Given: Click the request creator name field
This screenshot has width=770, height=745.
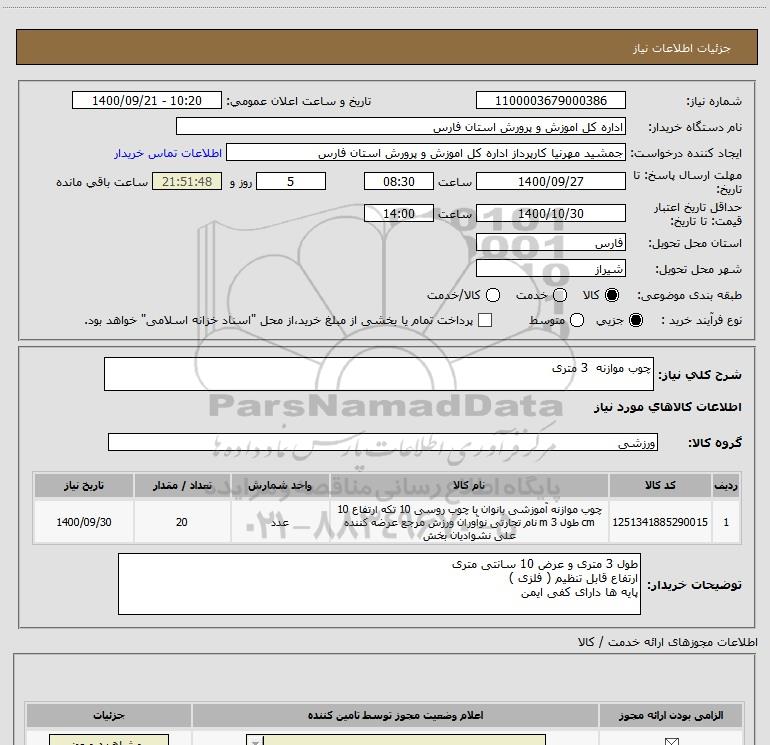Looking at the screenshot, I should pos(426,153).
